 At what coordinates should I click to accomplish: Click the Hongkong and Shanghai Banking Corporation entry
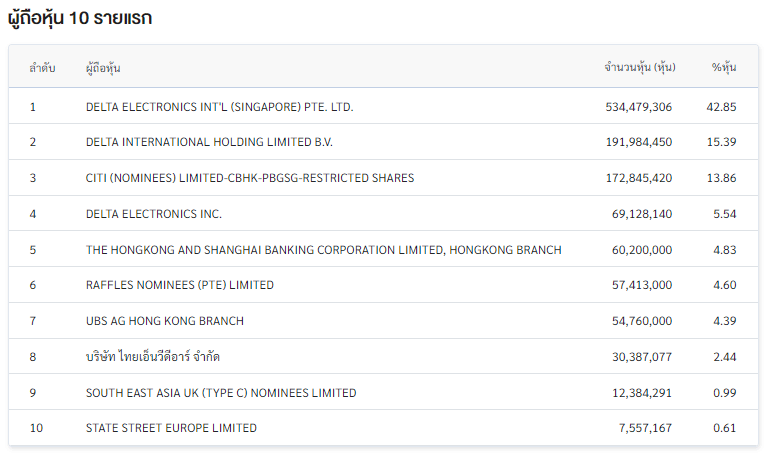click(x=323, y=250)
